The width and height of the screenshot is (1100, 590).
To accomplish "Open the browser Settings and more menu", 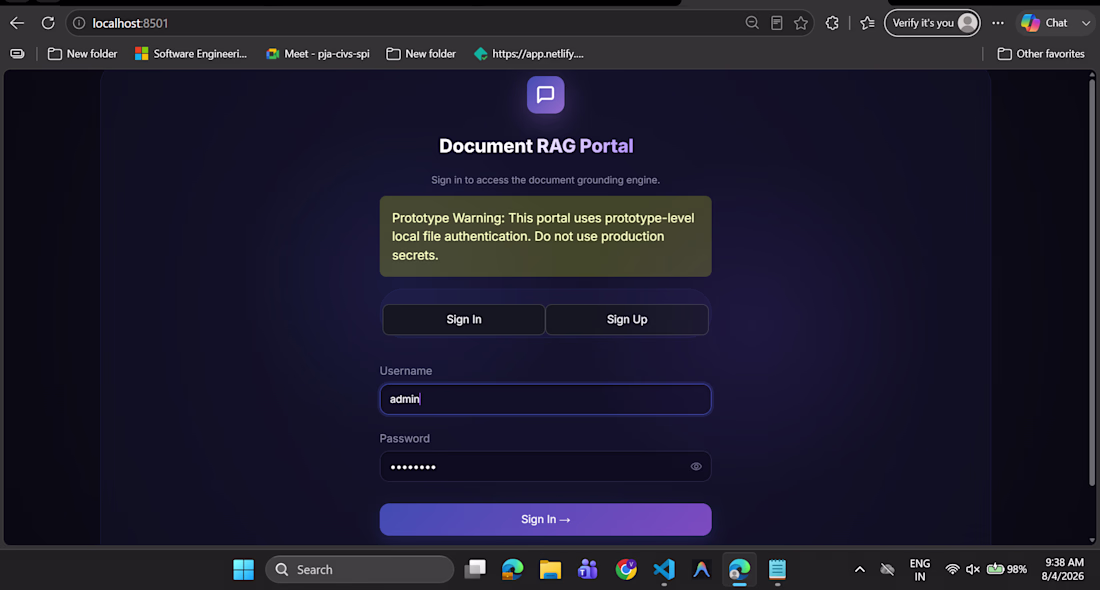I will point(998,23).
